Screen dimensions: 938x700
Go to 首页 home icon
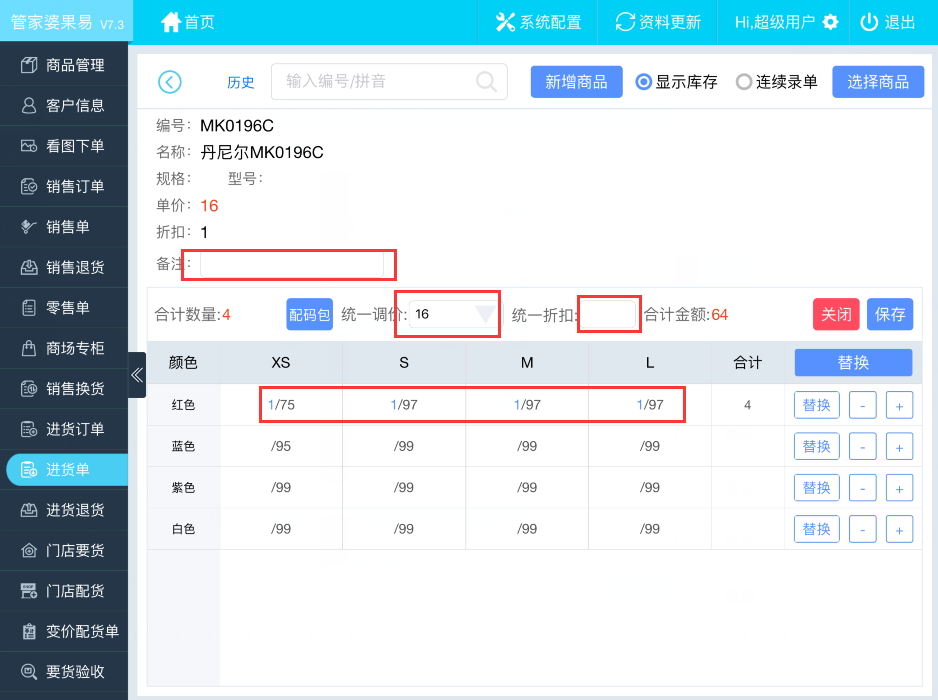click(170, 22)
